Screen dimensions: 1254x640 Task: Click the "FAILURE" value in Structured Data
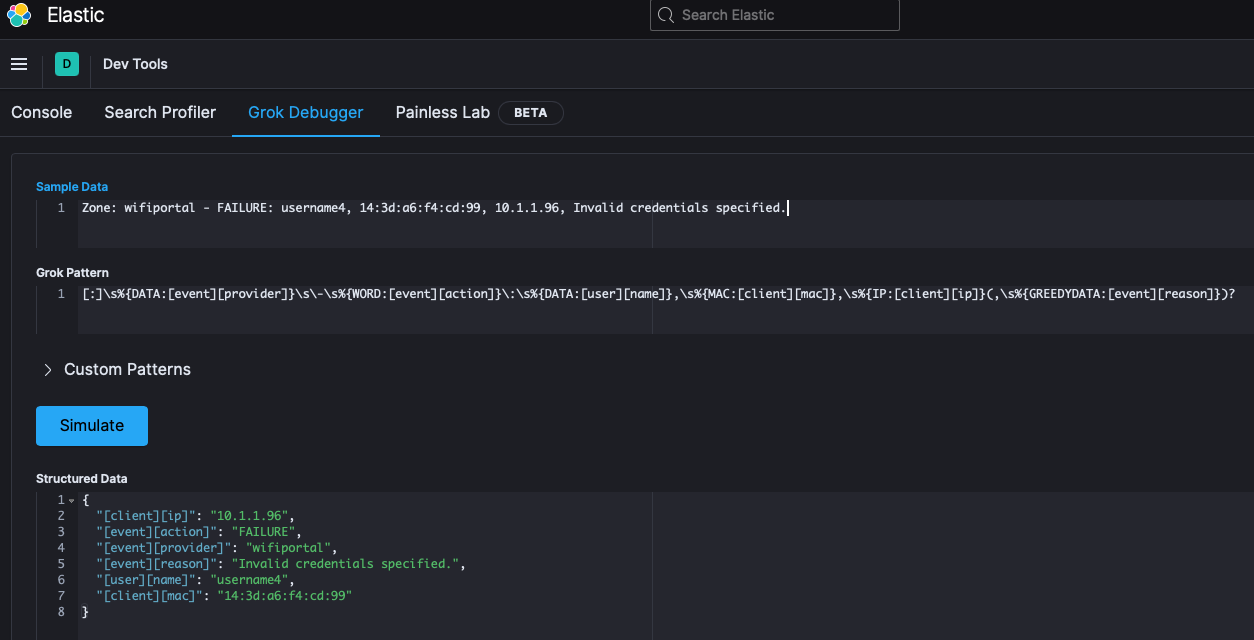[264, 532]
